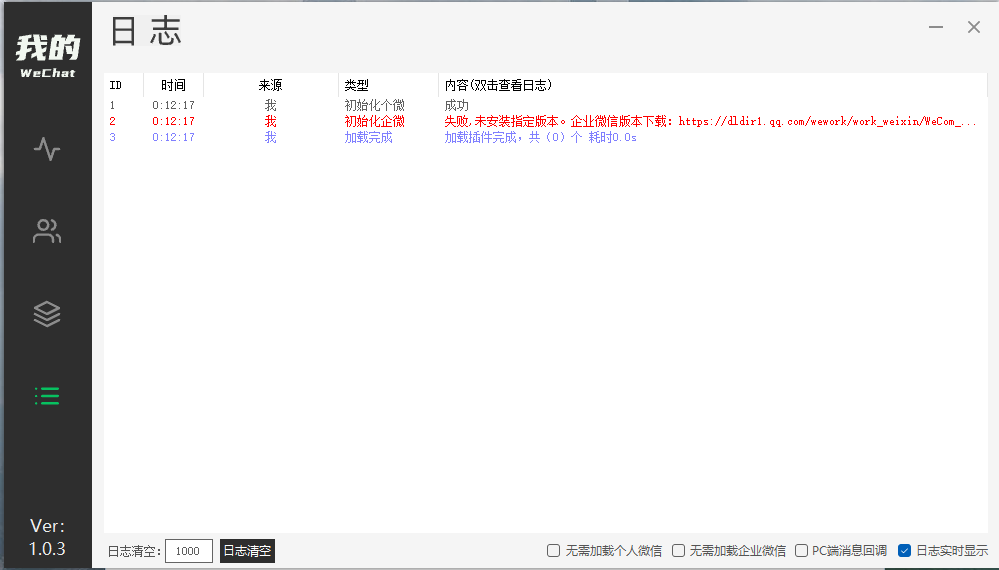
Task: Click the 类型 column header
Action: tap(357, 85)
